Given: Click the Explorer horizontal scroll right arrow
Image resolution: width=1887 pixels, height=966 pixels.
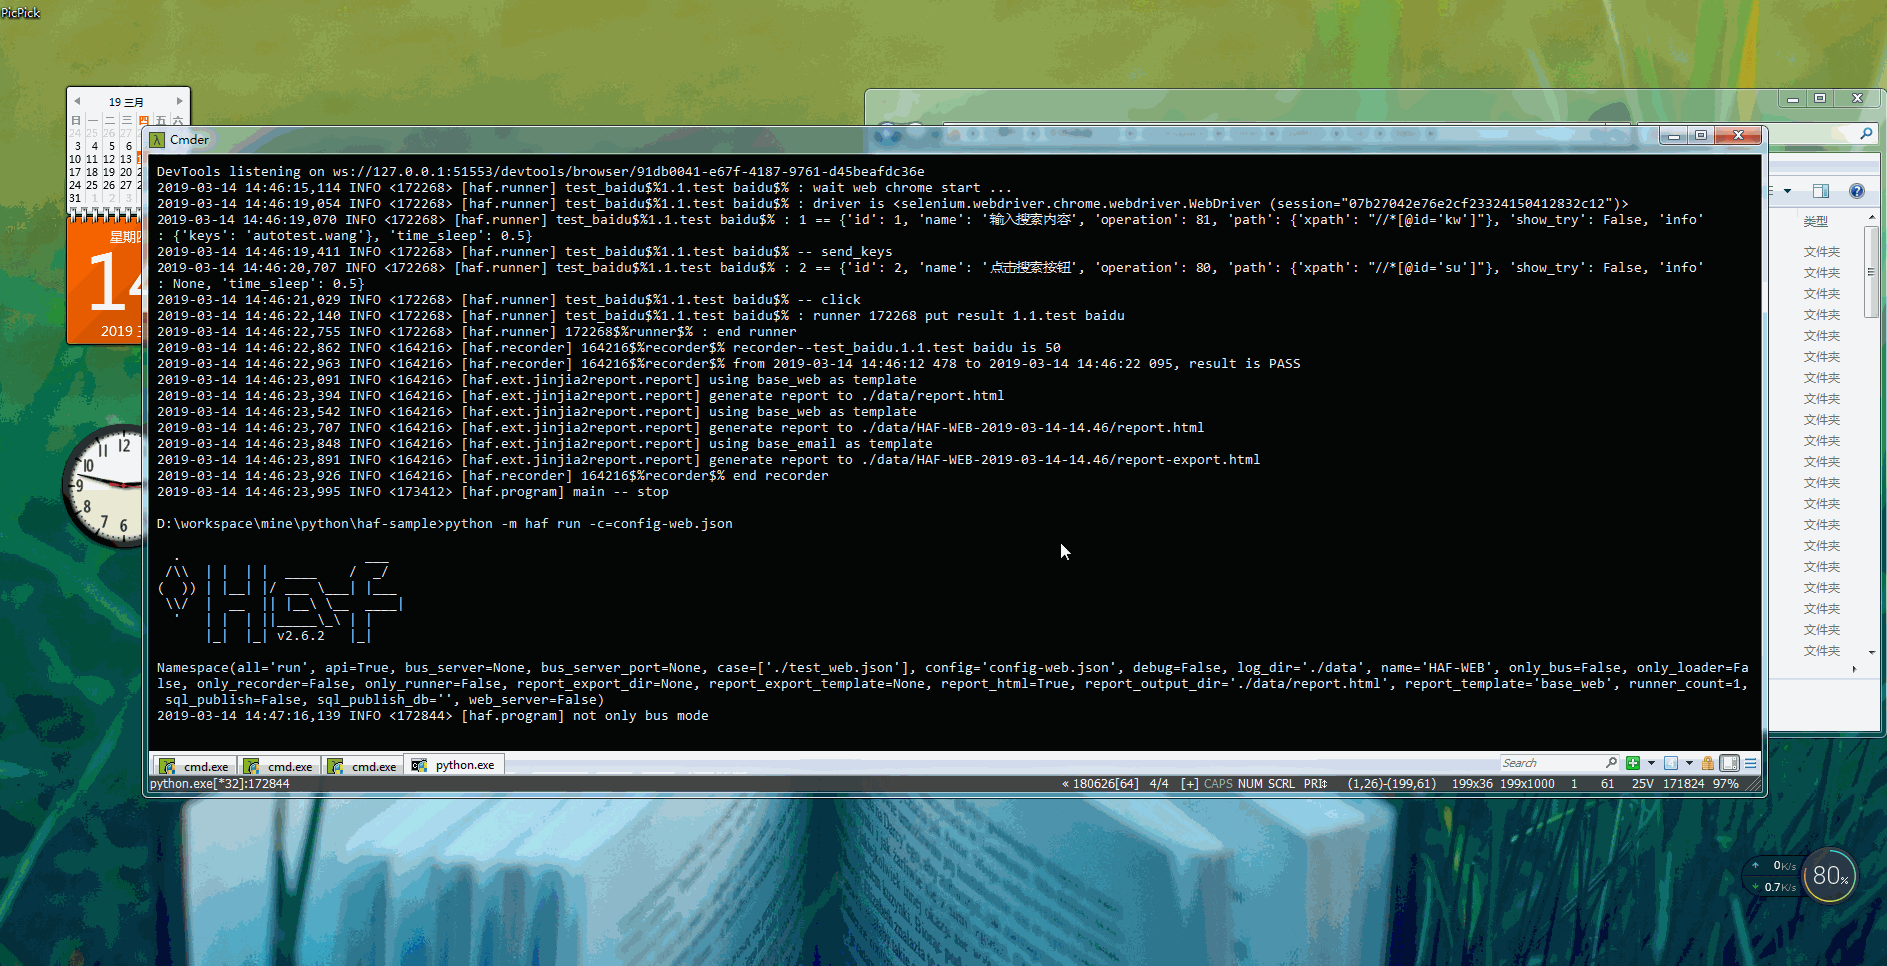Looking at the screenshot, I should click(1854, 670).
